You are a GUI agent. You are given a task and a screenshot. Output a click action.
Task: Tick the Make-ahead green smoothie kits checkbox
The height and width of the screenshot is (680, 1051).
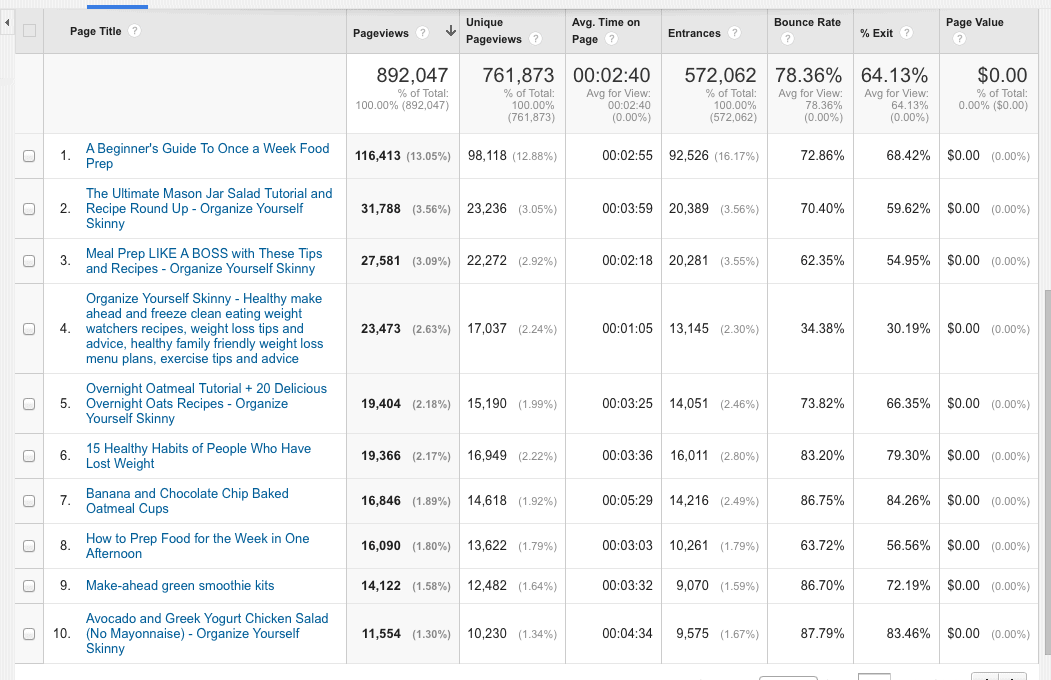point(29,586)
